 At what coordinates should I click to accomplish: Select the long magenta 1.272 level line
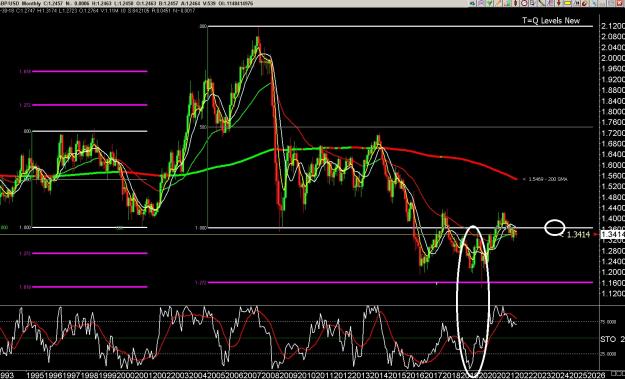coord(400,283)
